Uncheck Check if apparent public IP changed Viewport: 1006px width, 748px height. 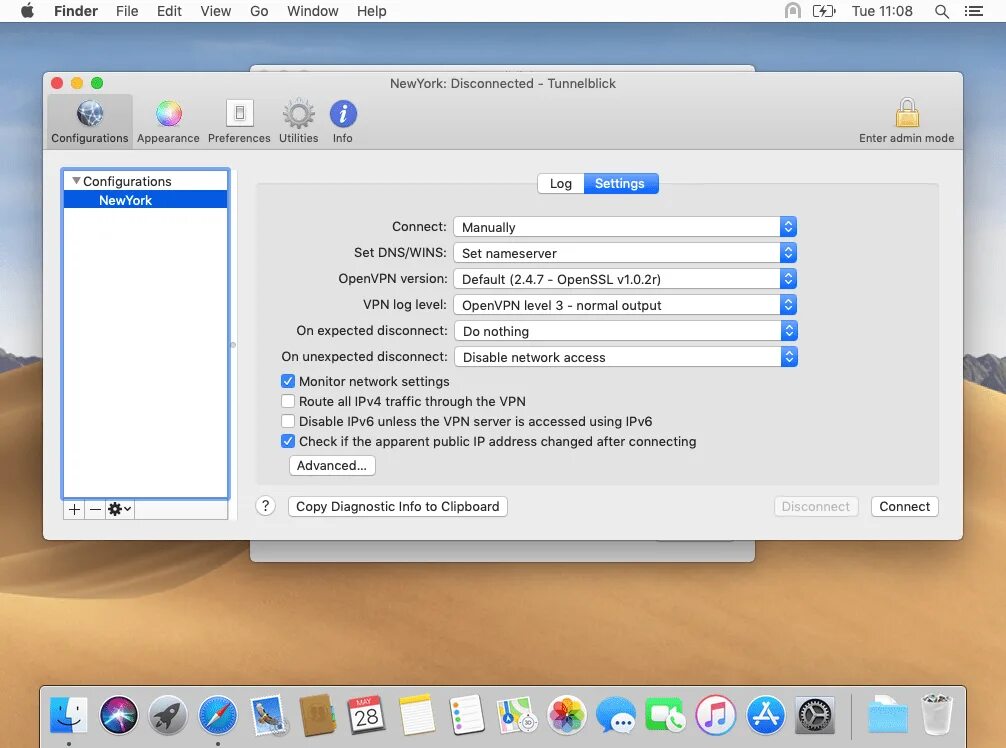point(288,441)
